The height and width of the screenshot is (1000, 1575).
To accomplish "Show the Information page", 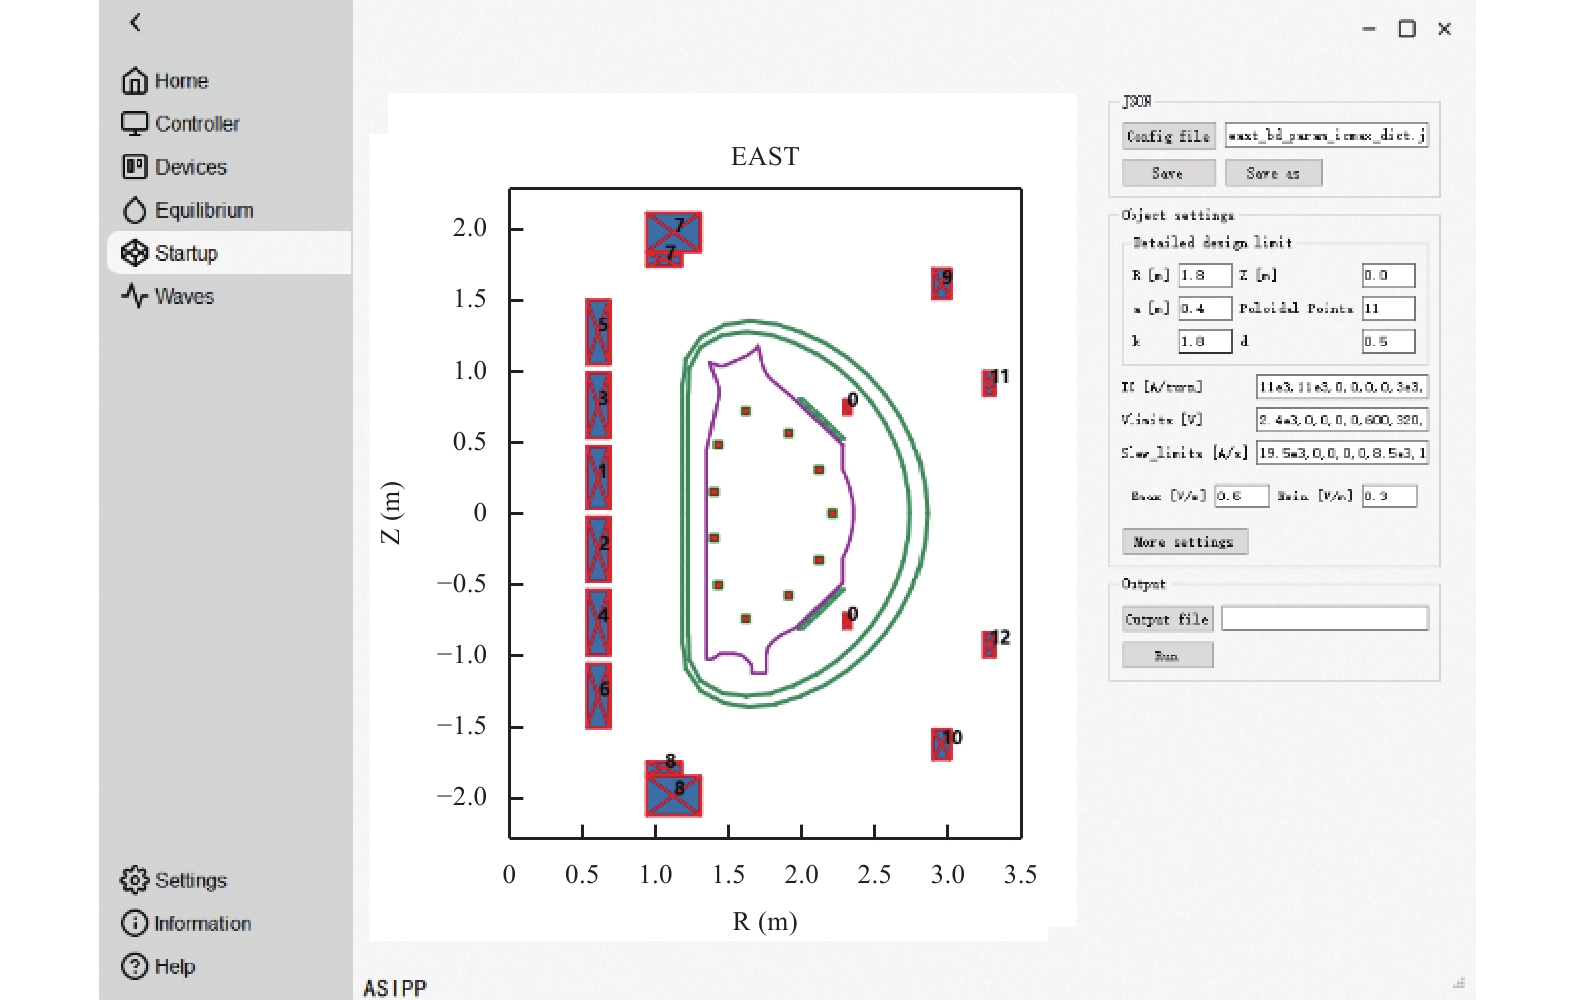I will point(186,923).
